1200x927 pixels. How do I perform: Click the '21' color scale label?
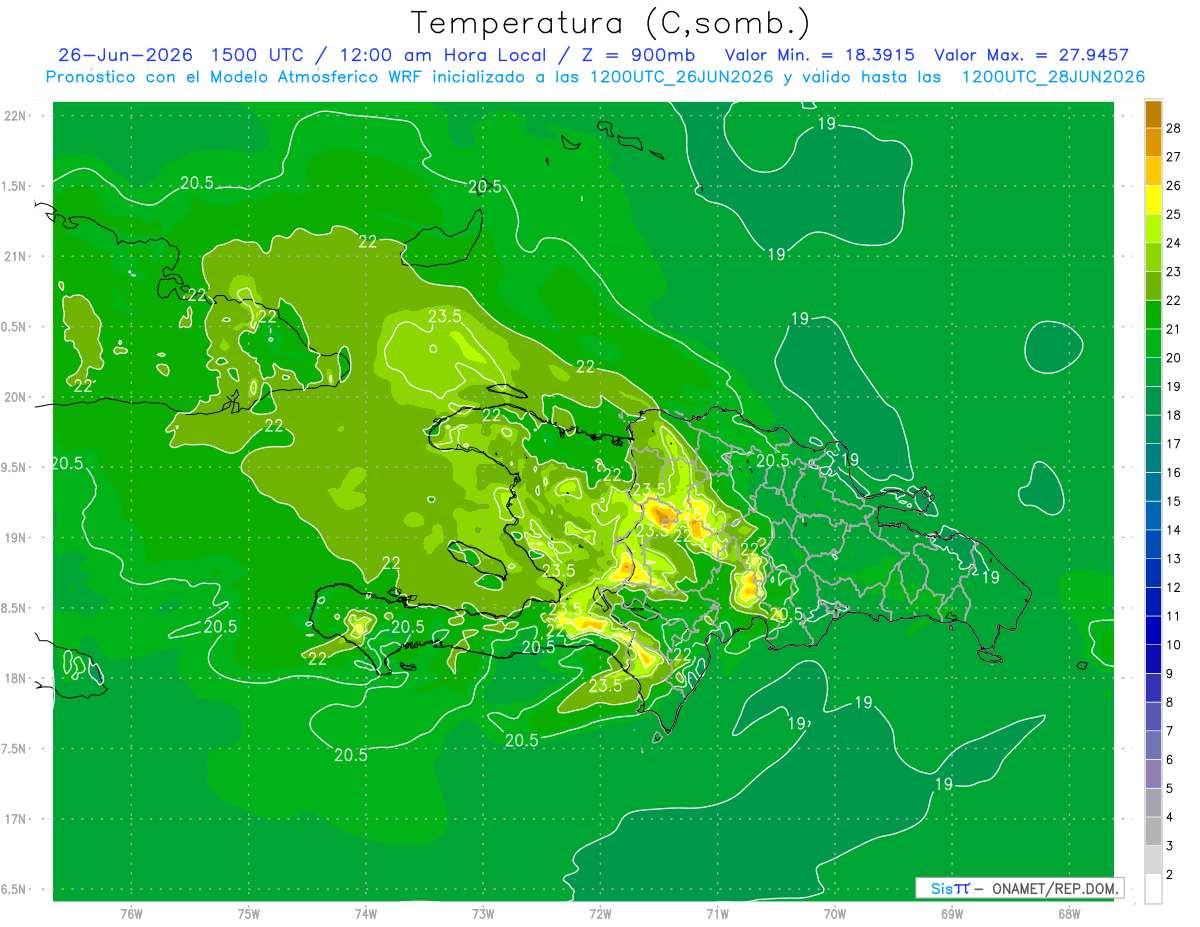pyautogui.click(x=1174, y=329)
